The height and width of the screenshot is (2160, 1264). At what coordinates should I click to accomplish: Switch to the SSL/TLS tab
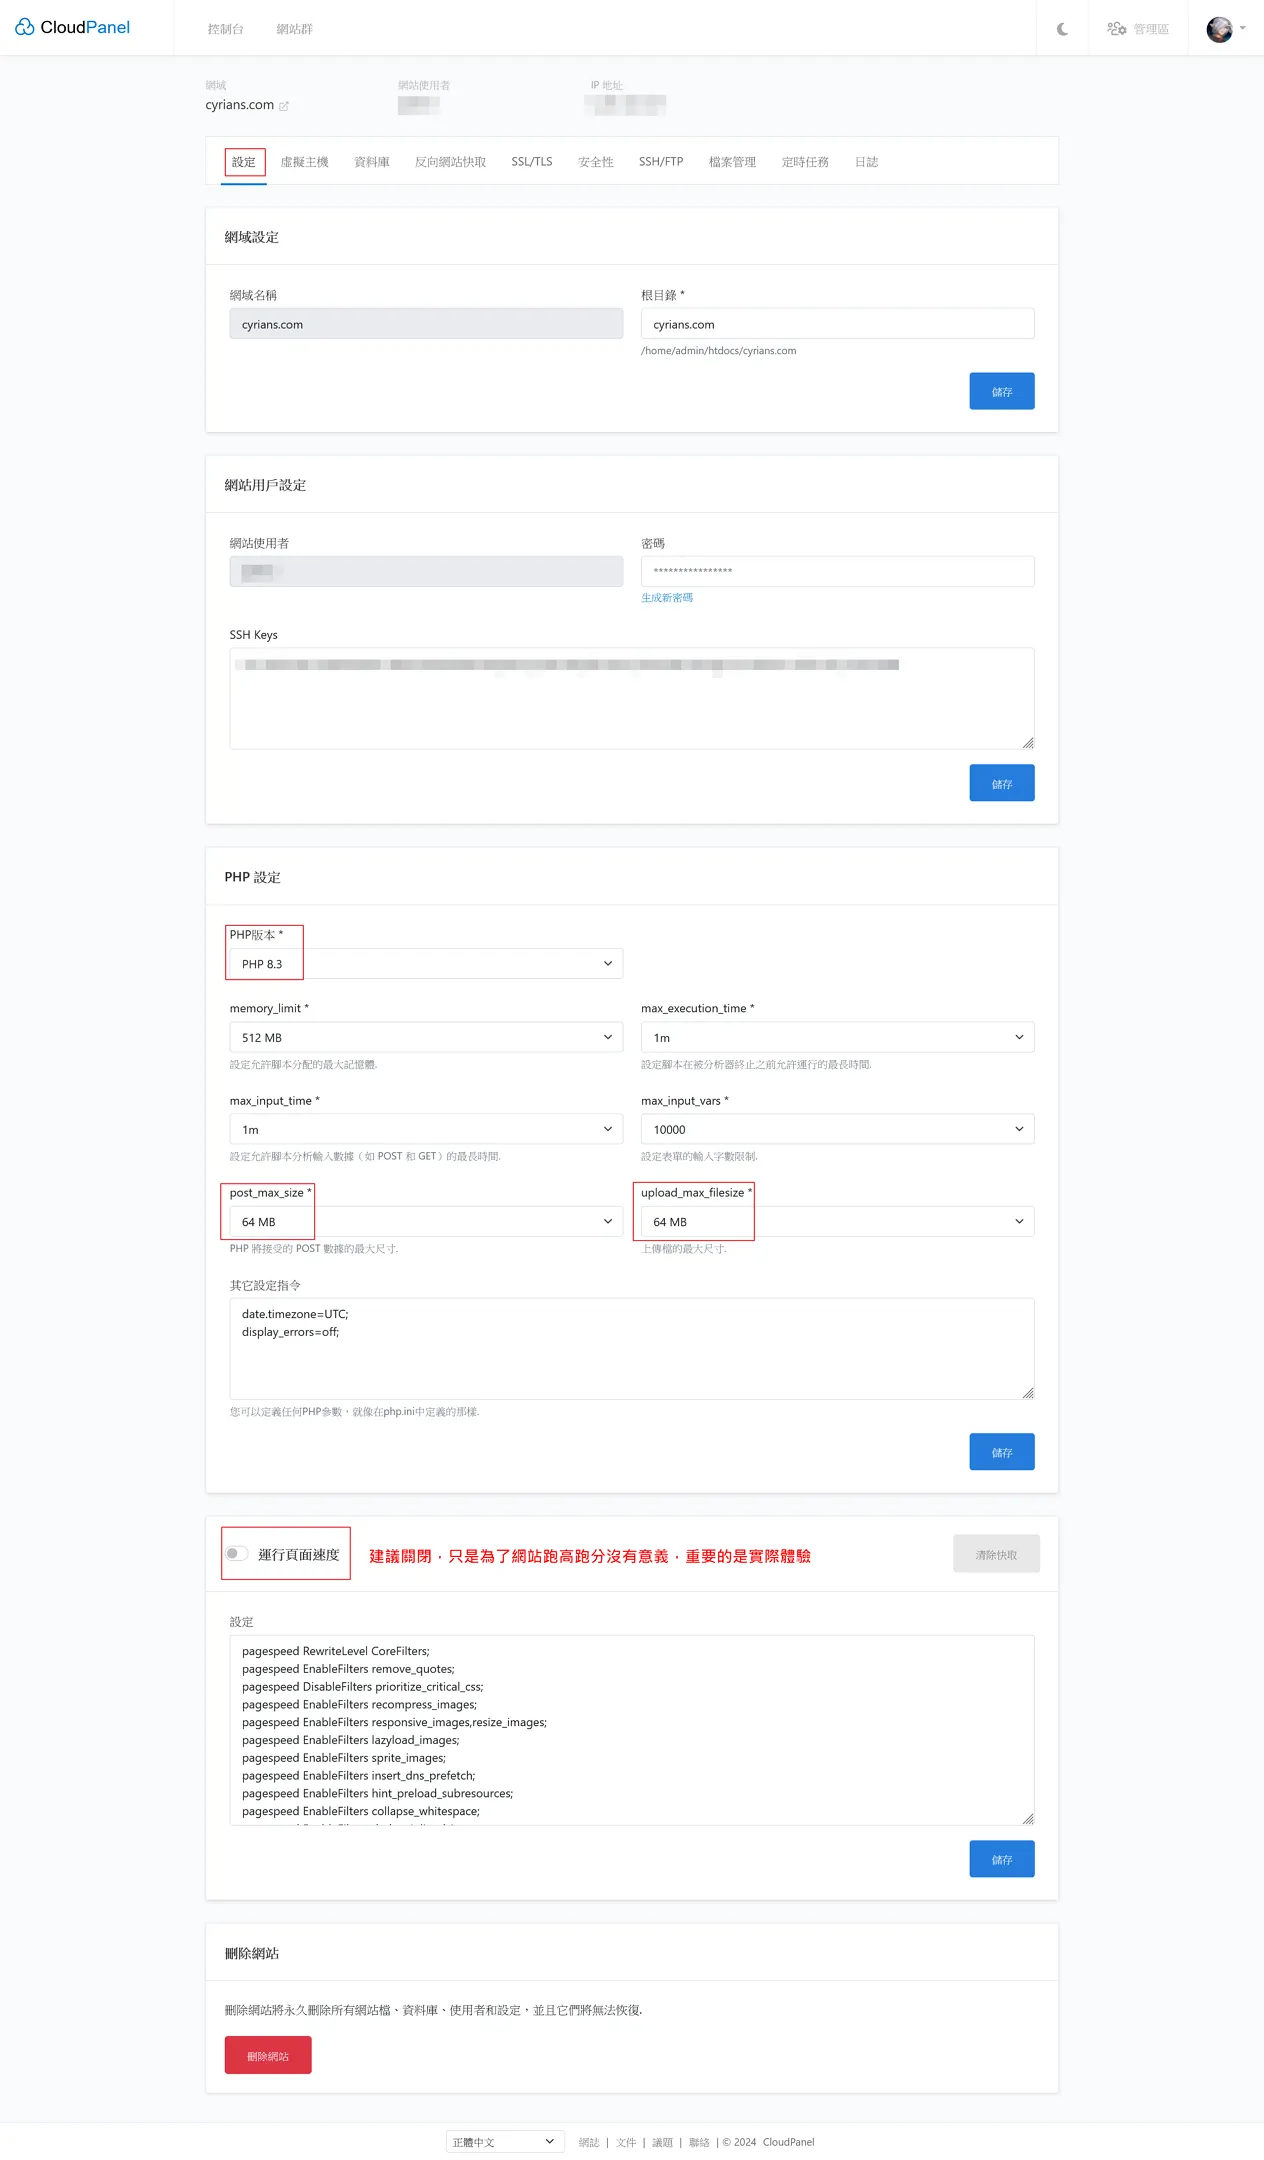coord(531,162)
